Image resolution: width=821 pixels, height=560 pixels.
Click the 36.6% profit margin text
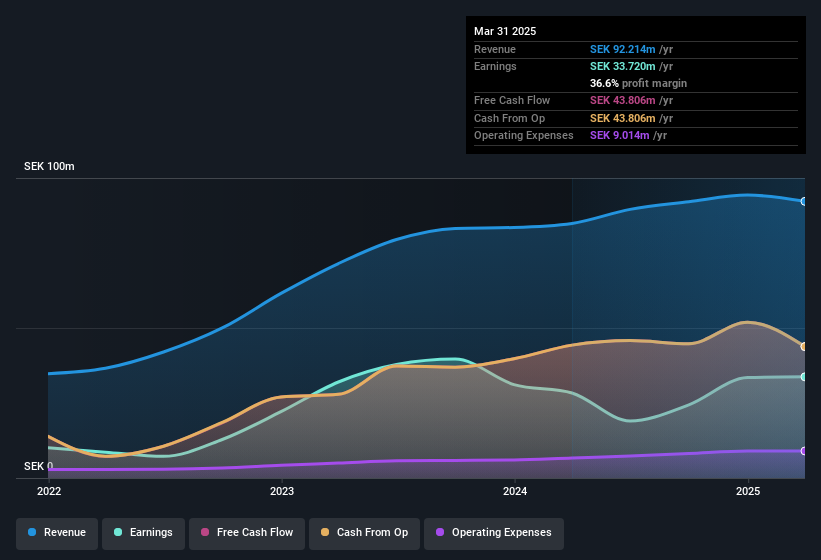(x=638, y=83)
